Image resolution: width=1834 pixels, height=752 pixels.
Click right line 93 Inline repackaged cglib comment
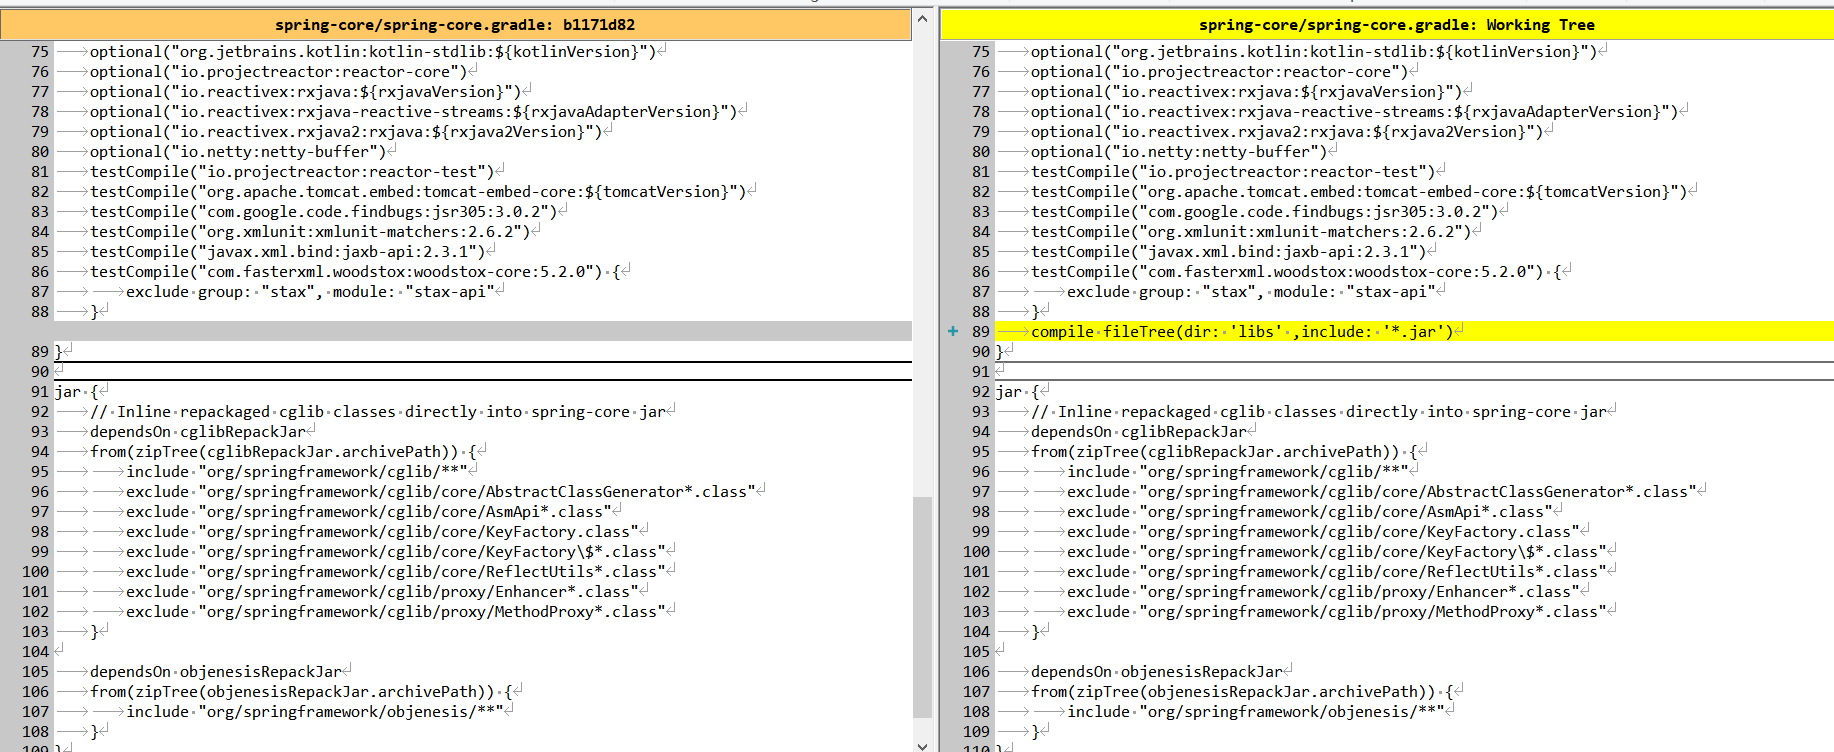pos(1319,412)
